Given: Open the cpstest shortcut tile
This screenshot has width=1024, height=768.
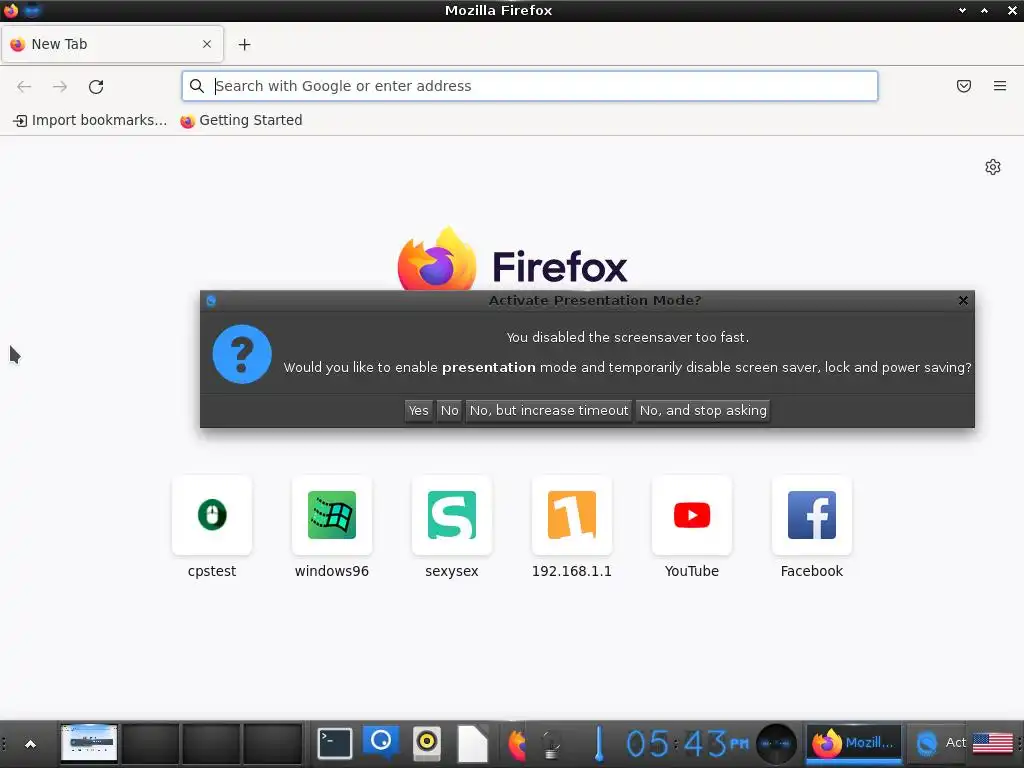Looking at the screenshot, I should tap(212, 528).
